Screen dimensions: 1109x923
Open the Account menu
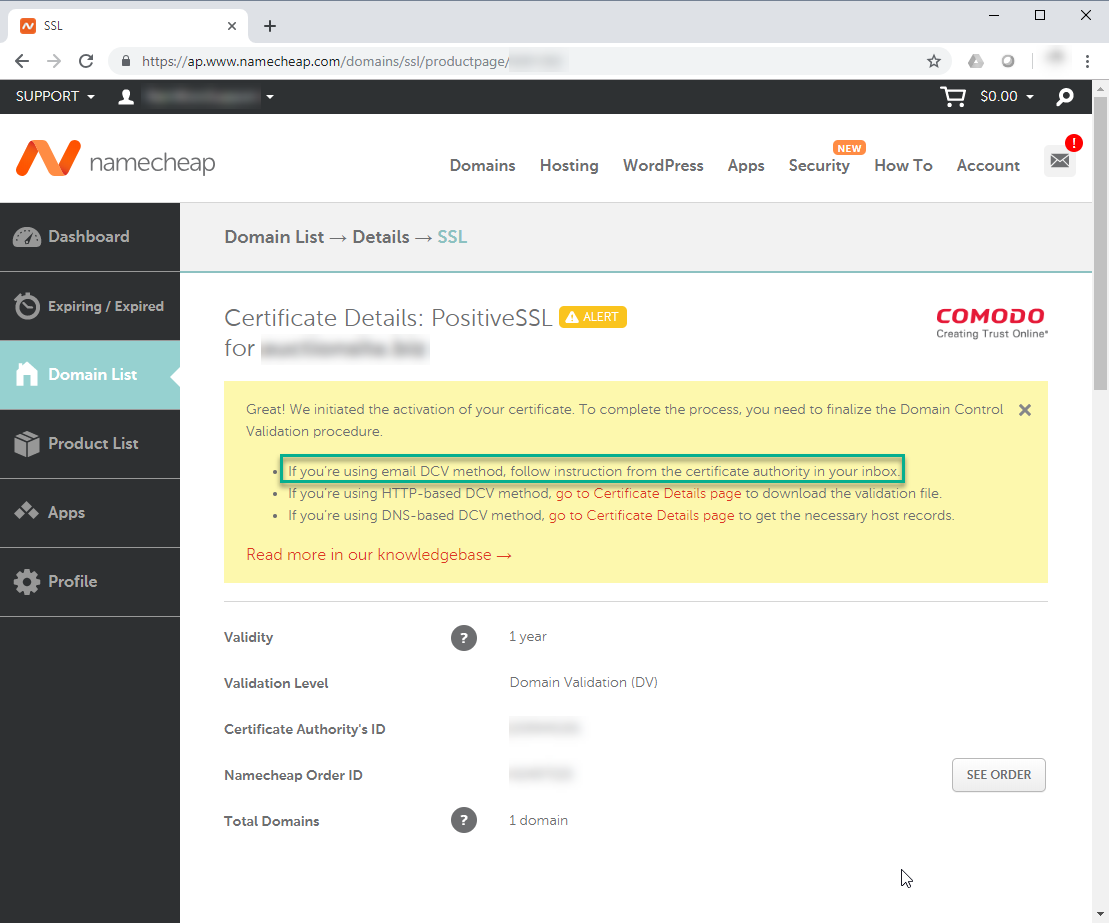click(988, 166)
